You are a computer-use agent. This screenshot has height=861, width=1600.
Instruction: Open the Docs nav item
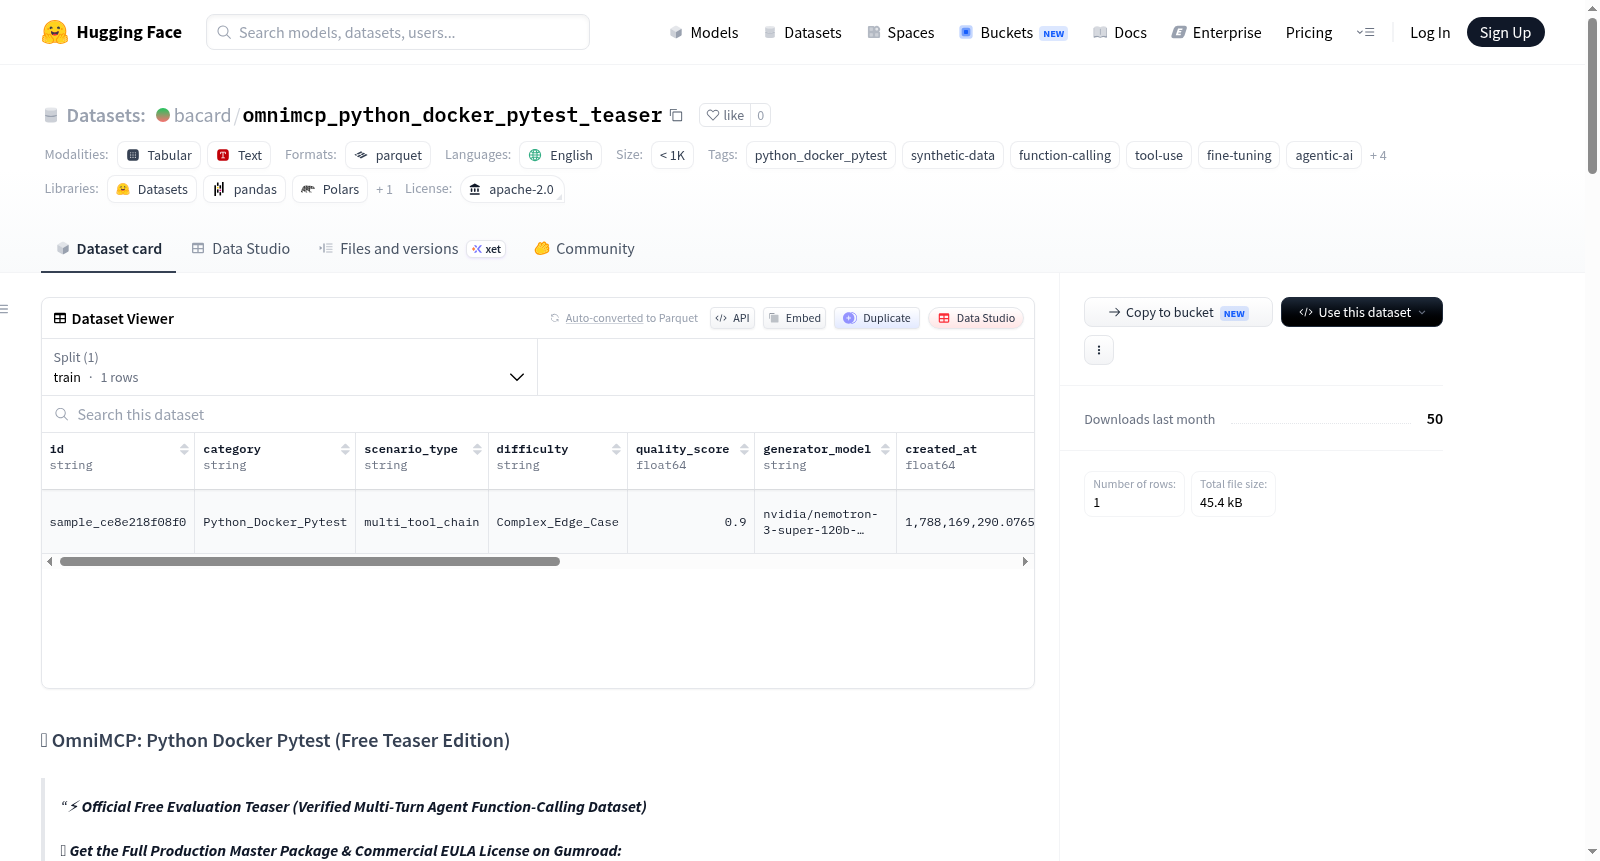(1120, 32)
